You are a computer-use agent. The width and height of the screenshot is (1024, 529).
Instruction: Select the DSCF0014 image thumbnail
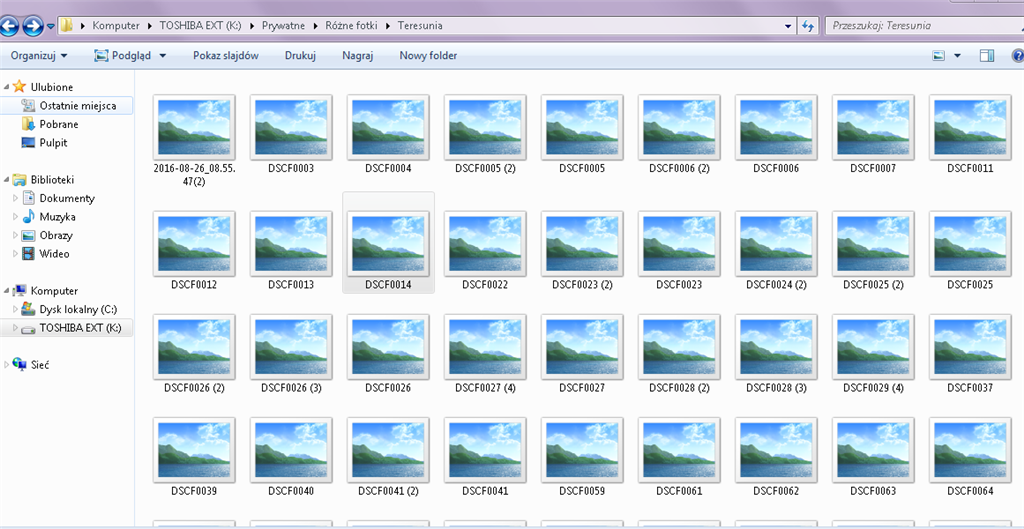[x=388, y=244]
